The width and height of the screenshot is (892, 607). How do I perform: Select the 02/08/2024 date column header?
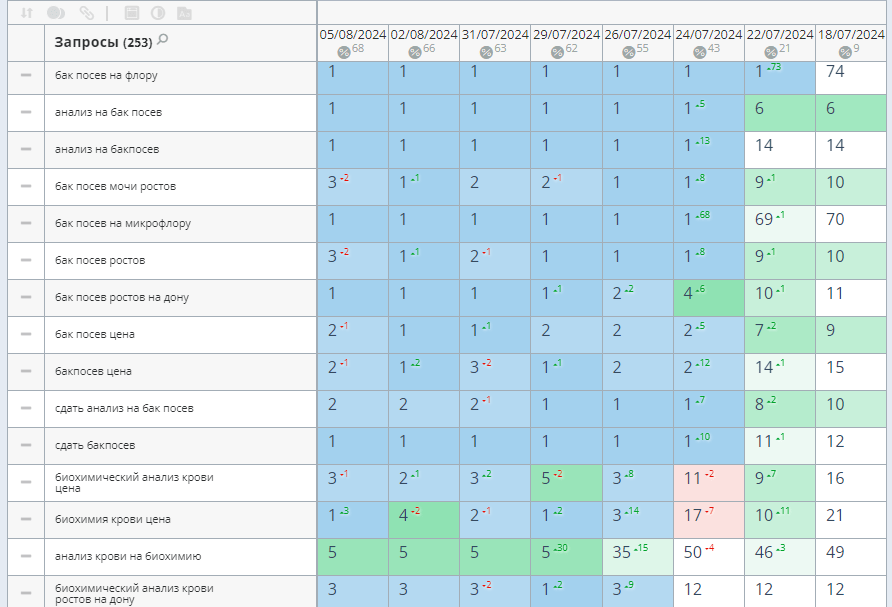424,34
